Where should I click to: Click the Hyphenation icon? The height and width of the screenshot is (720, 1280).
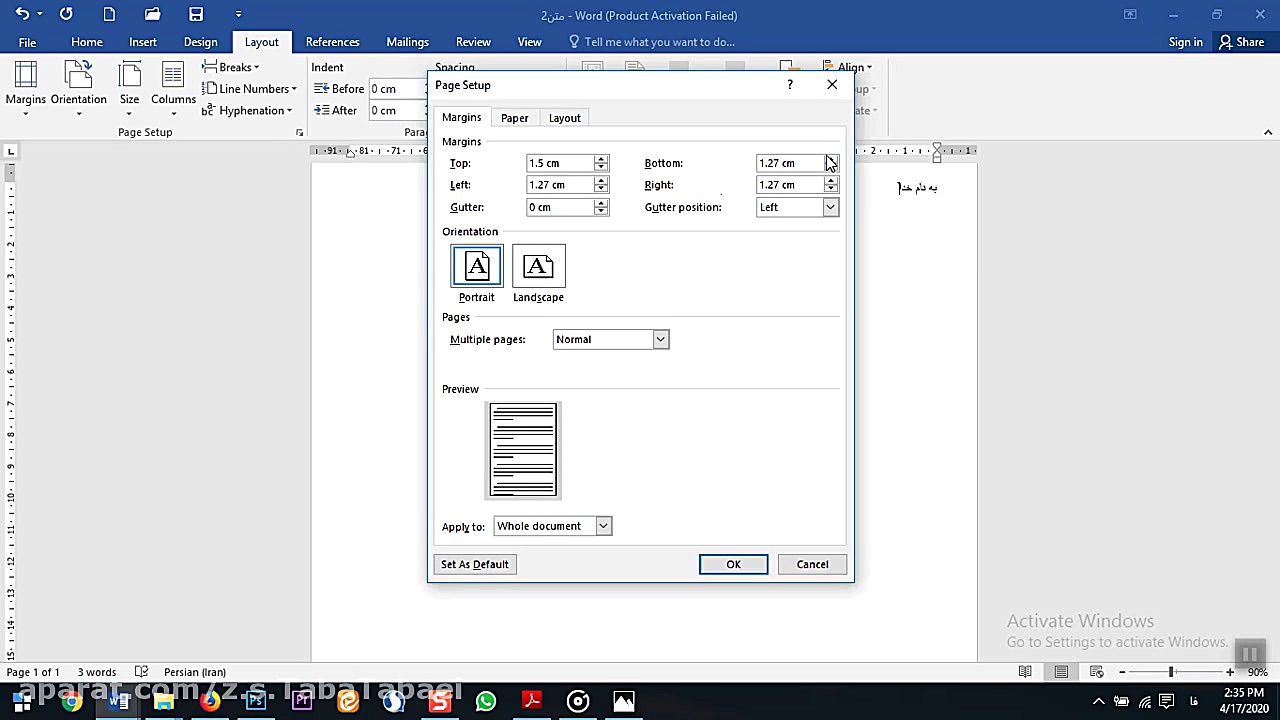pos(246,110)
